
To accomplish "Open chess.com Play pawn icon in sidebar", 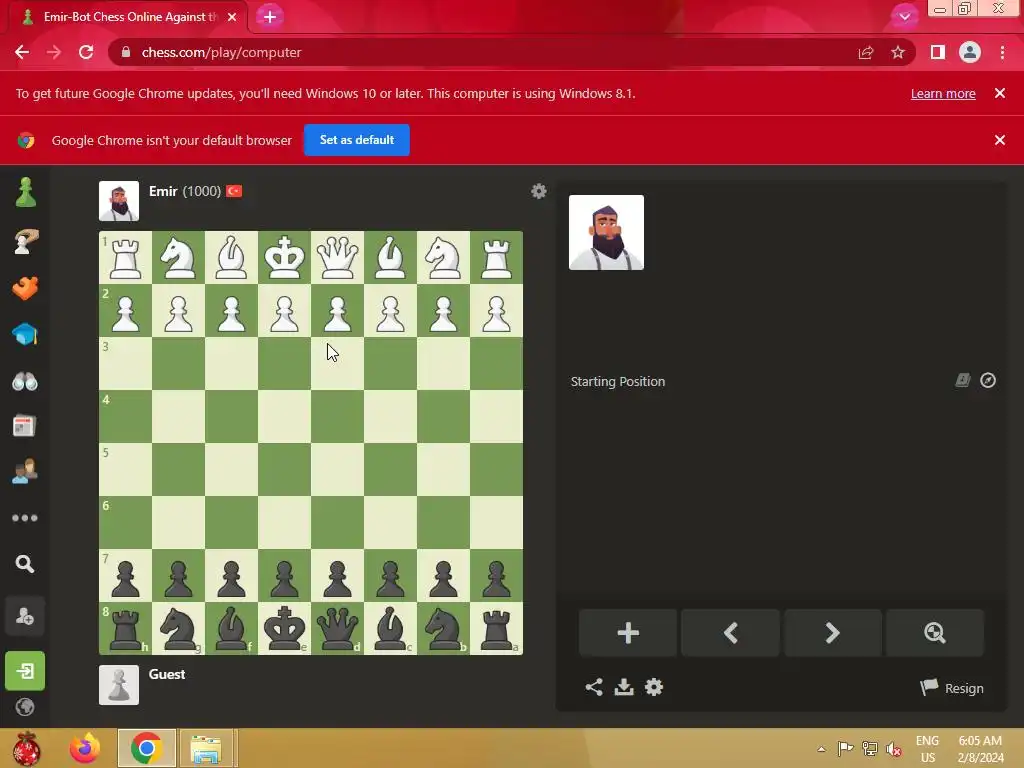I will click(25, 192).
